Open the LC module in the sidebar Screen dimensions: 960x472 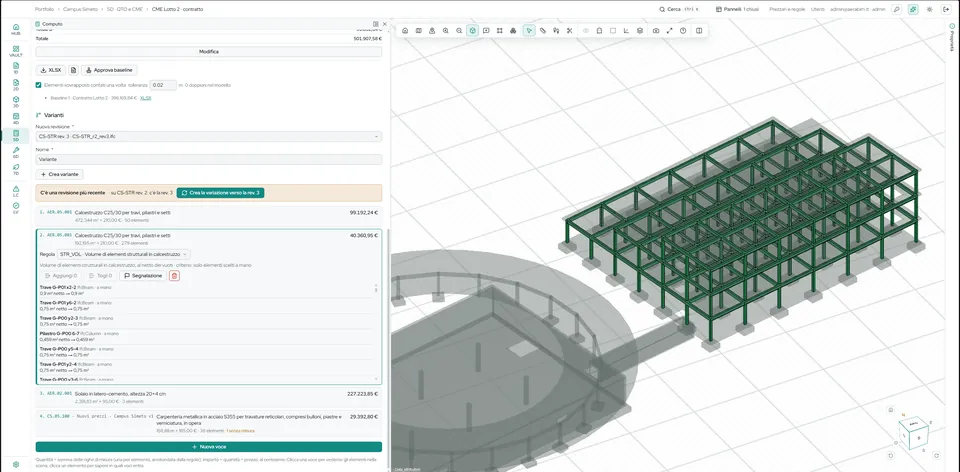click(16, 190)
